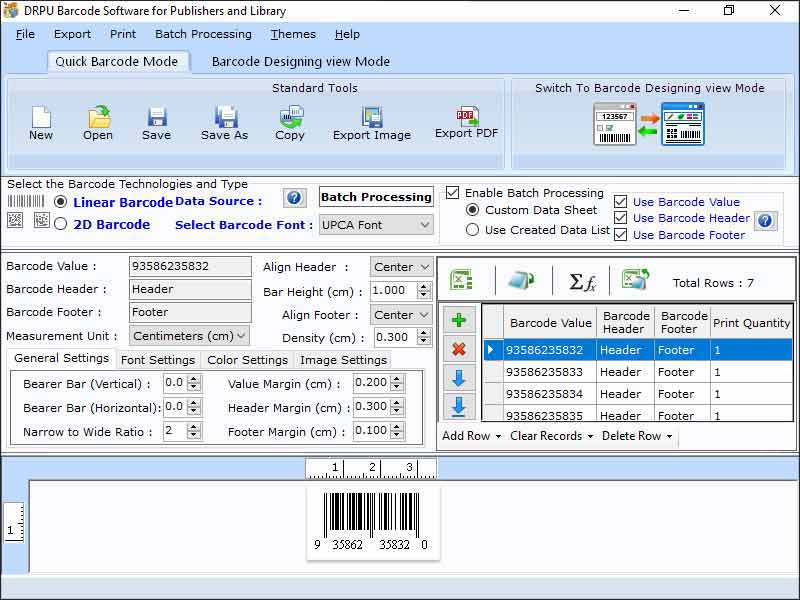Screen dimensions: 800x600
Task: Create a new barcode with the New icon
Action: click(40, 120)
